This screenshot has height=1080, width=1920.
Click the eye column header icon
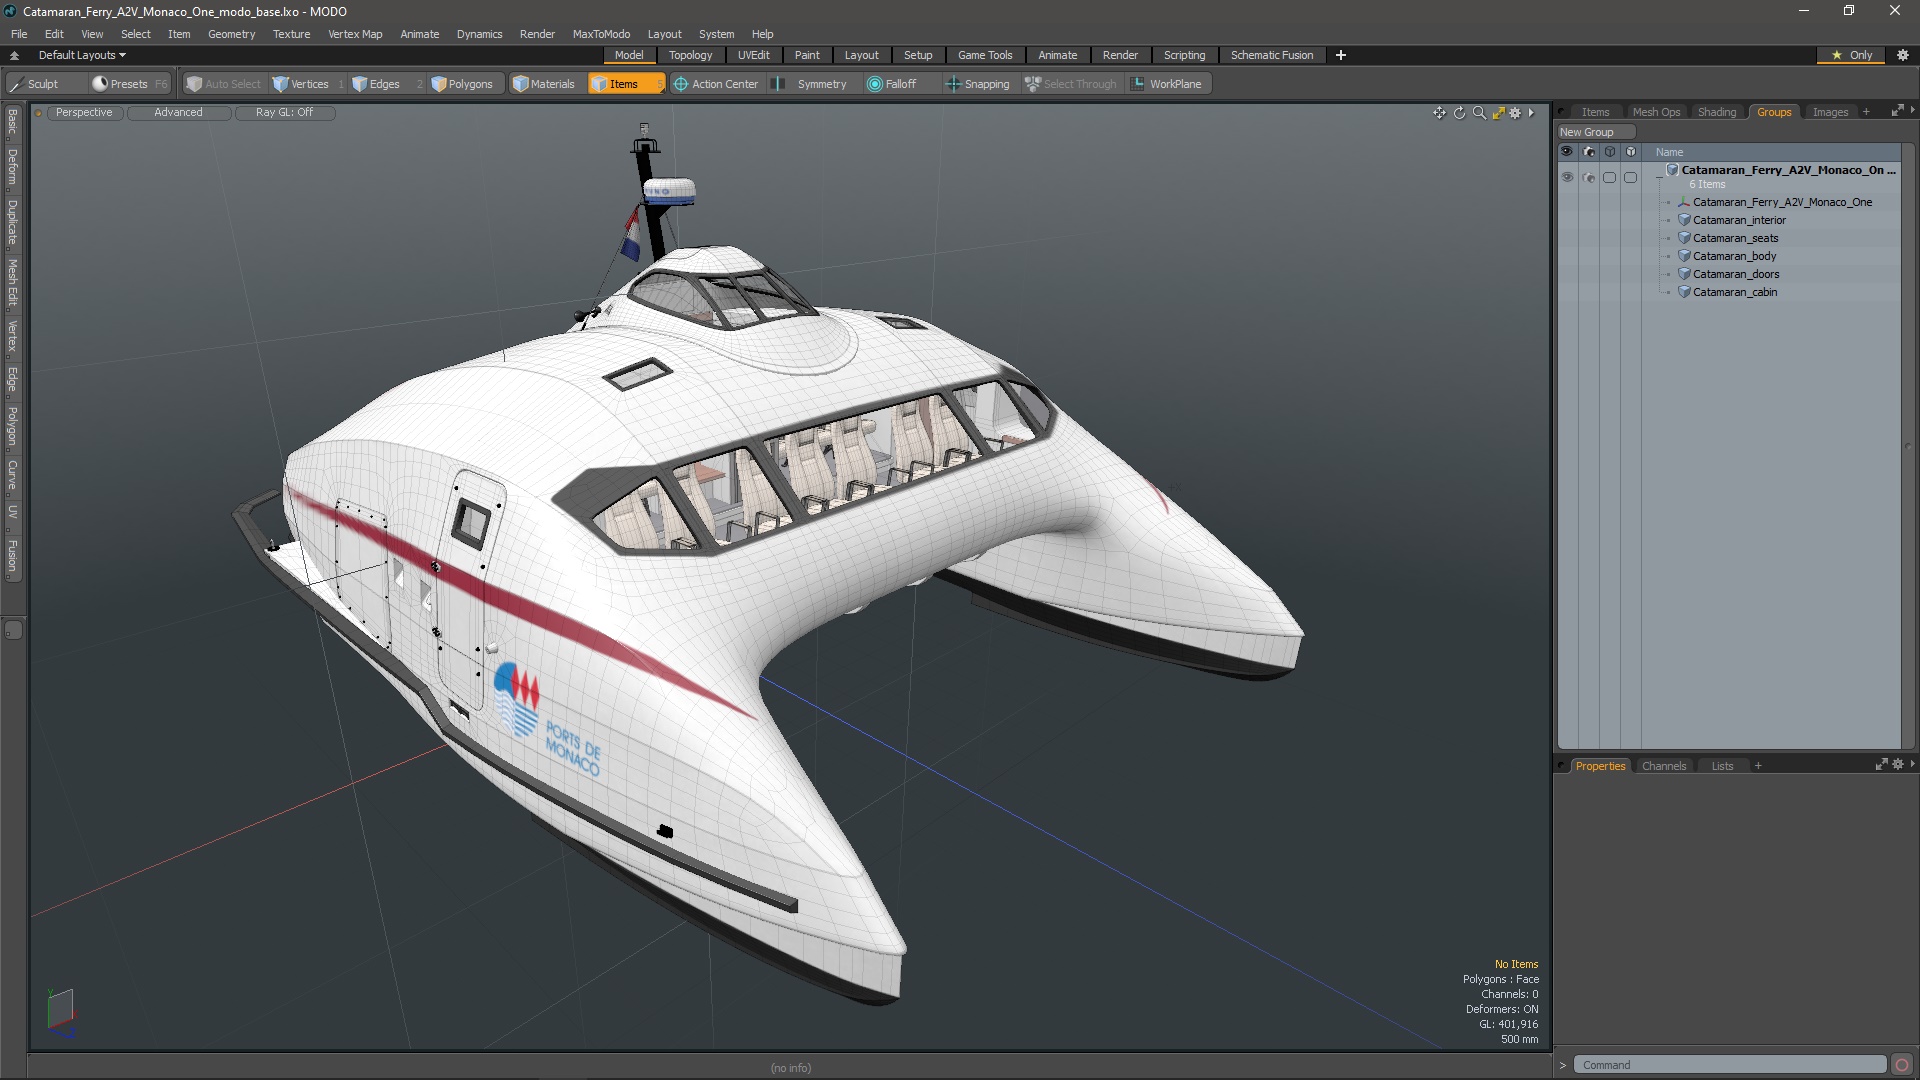point(1567,152)
